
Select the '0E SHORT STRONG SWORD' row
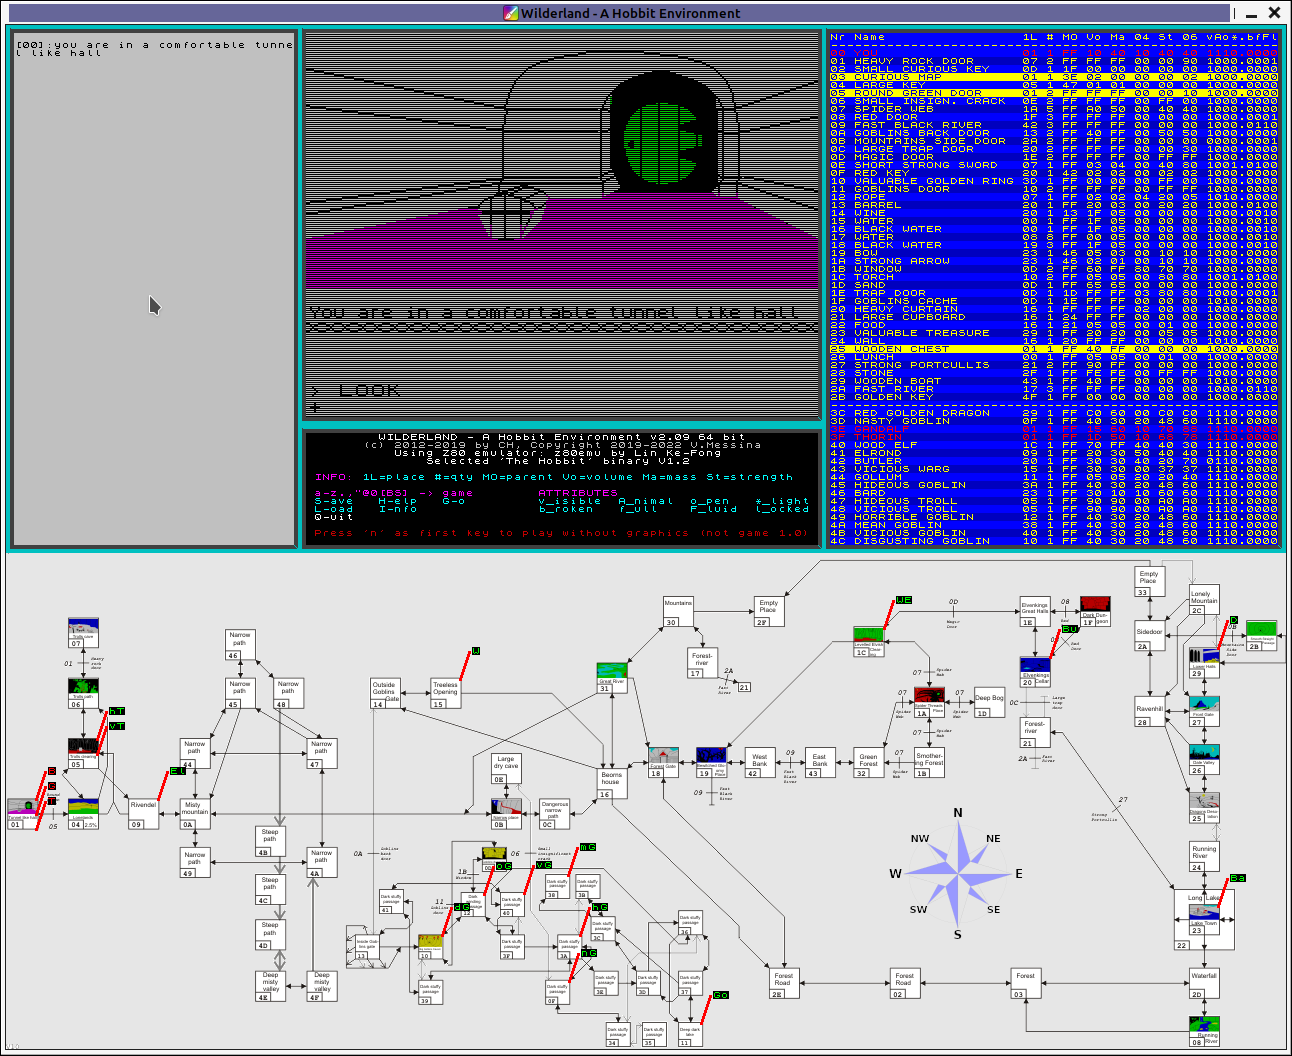tap(1054, 165)
